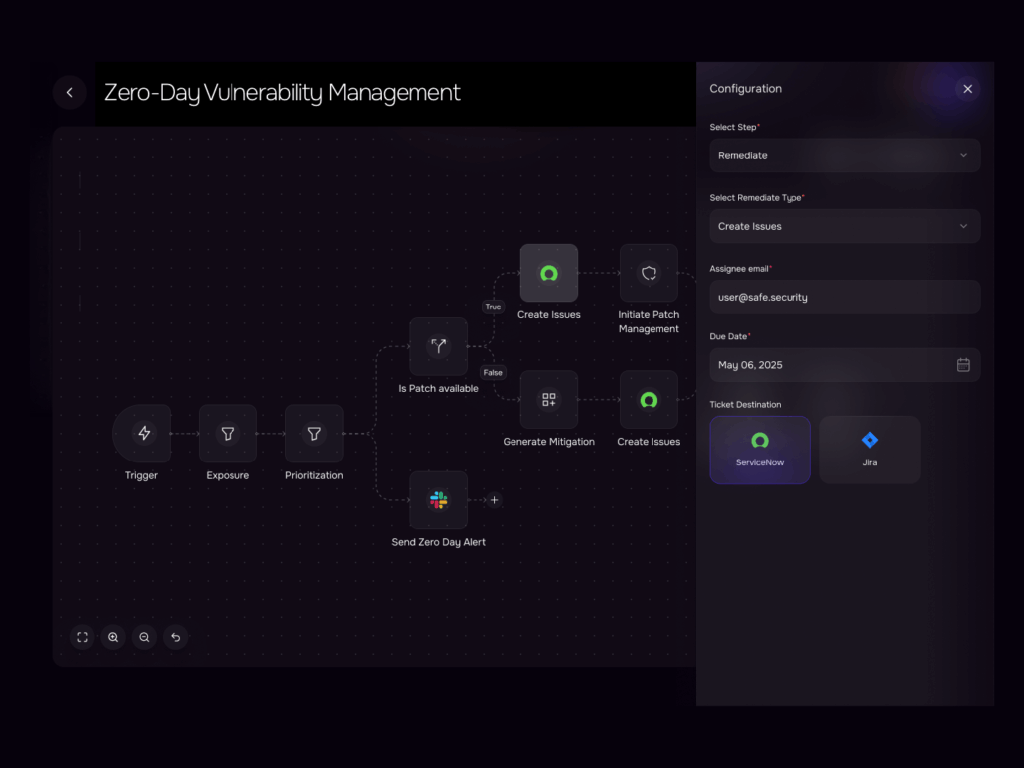The image size is (1024, 768).
Task: Select the Trigger lightning bolt node
Action: 142,433
